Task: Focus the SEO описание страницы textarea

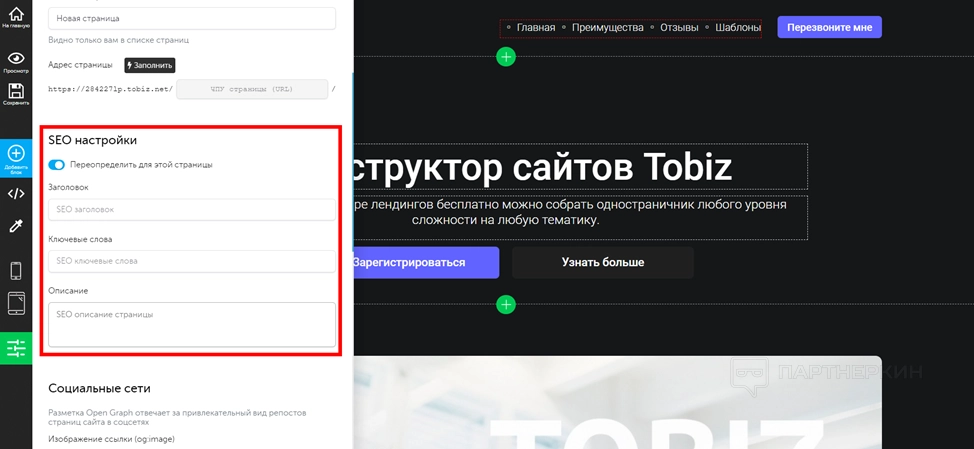Action: 192,325
